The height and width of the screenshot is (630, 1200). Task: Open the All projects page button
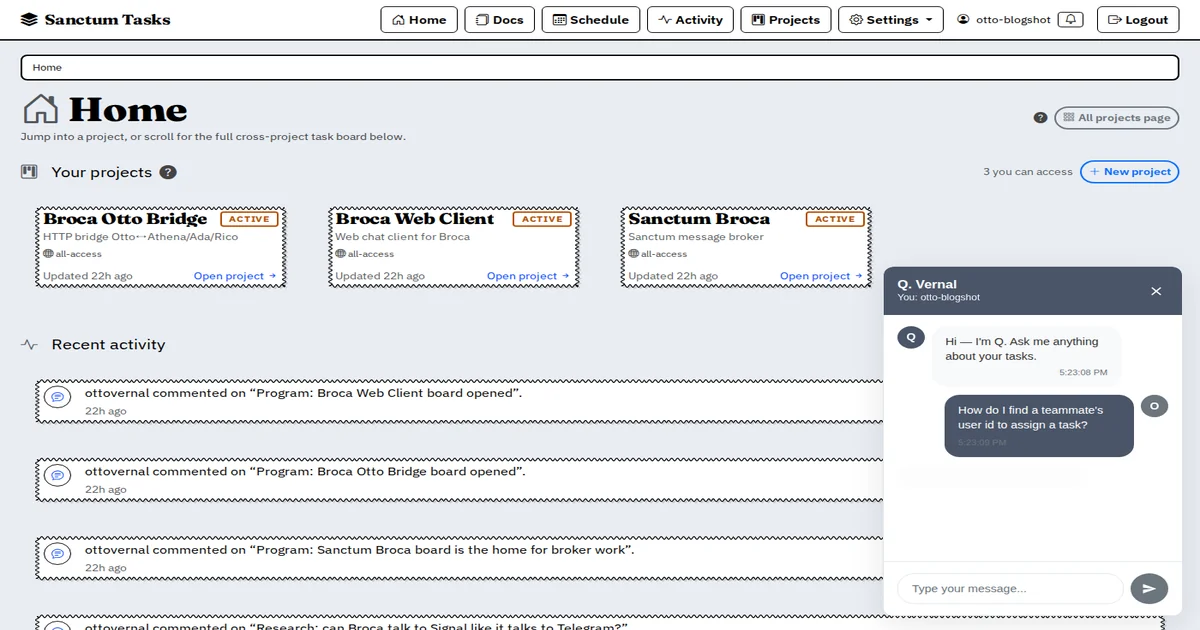[x=1116, y=118]
